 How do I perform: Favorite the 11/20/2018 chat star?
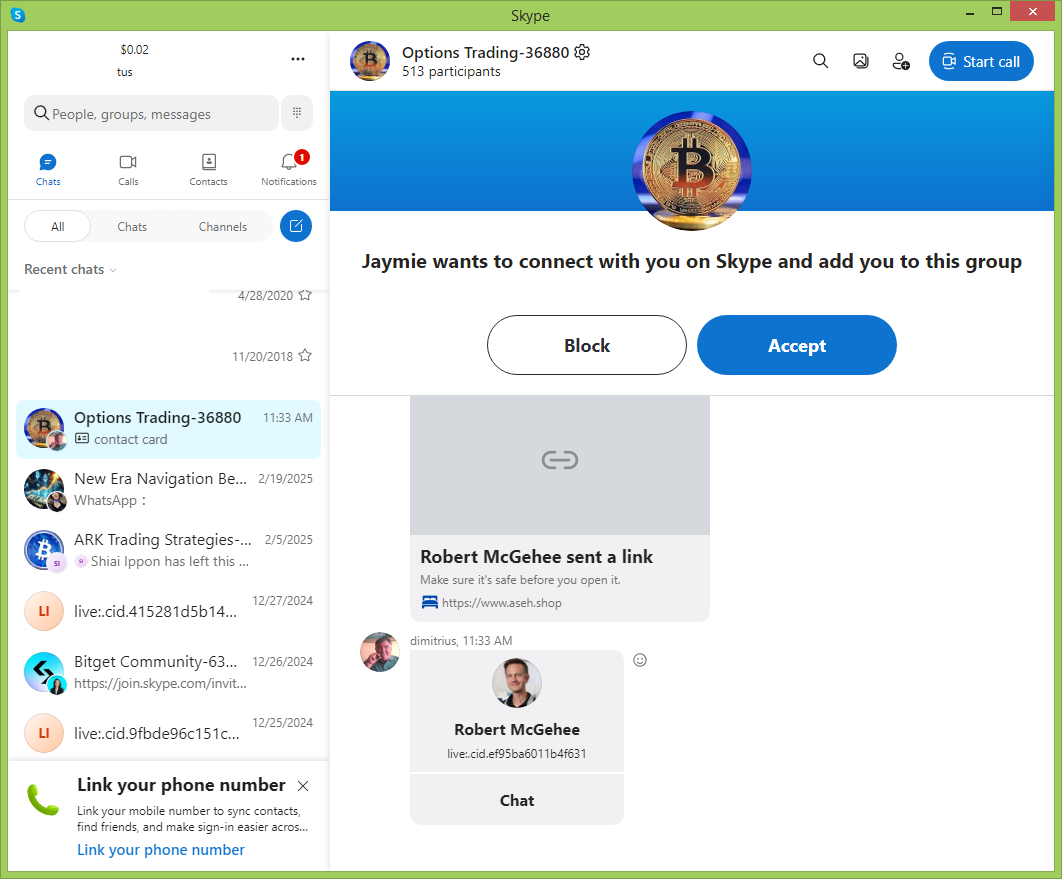(305, 356)
